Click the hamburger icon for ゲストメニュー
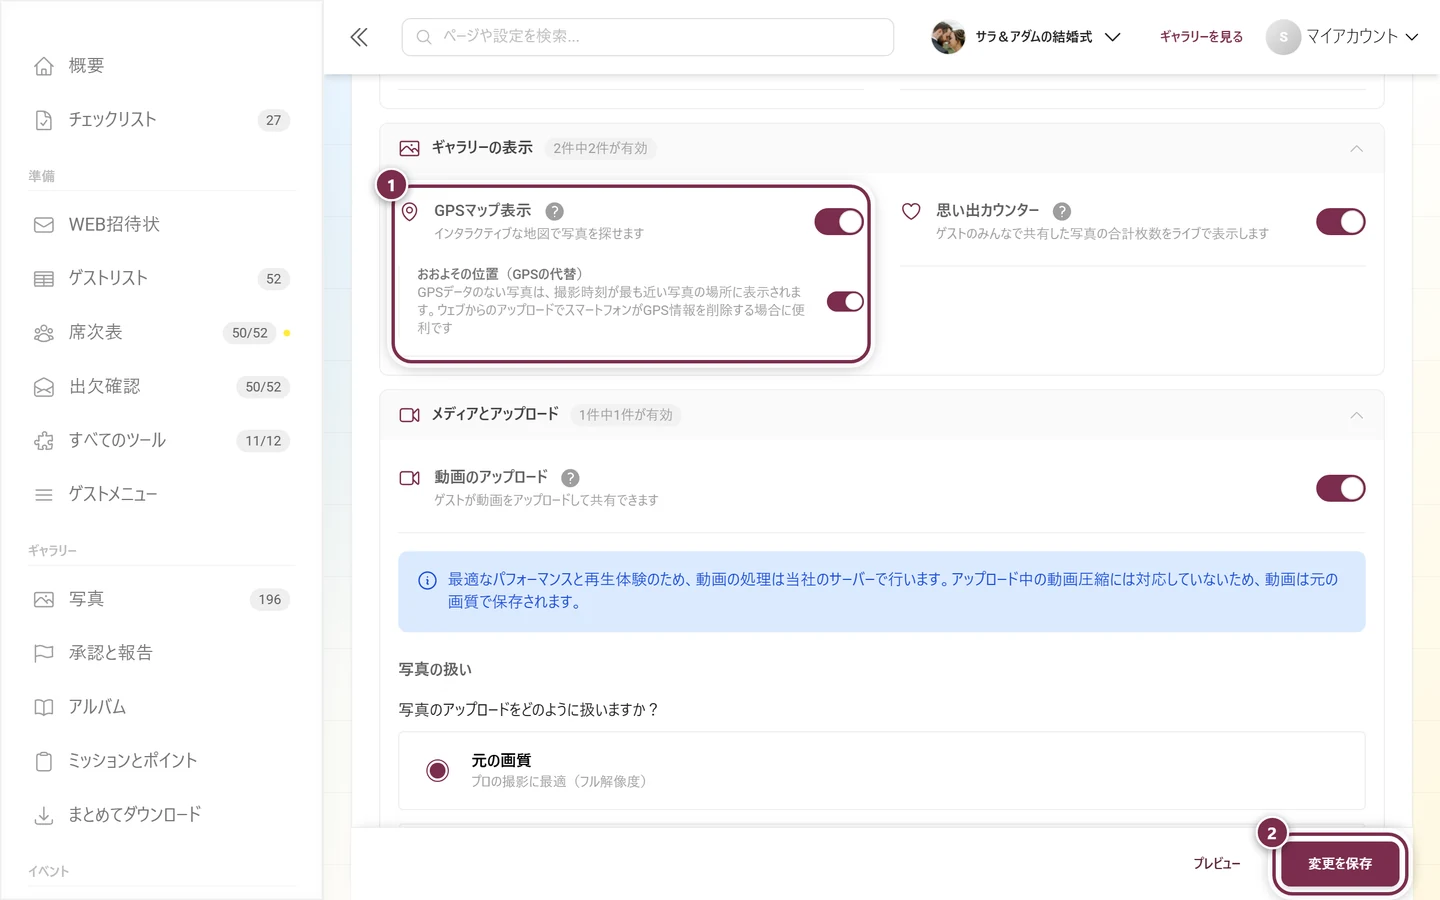Screen dimensions: 1440x900 click(x=44, y=495)
